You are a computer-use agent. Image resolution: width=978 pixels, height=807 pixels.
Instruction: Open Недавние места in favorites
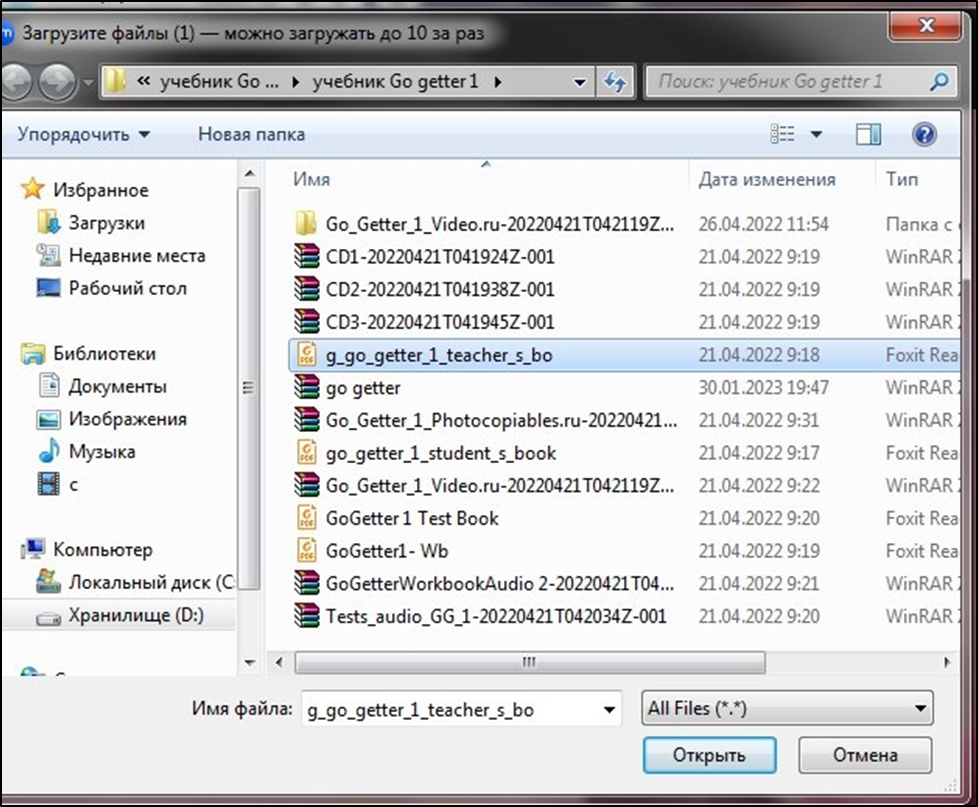pyautogui.click(x=121, y=255)
